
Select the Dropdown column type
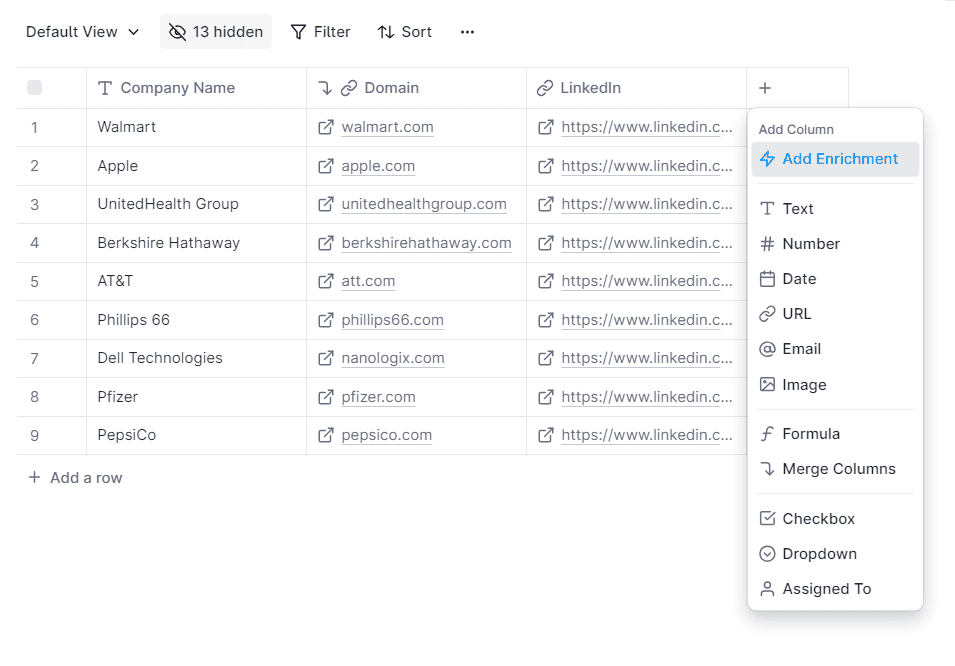(819, 554)
